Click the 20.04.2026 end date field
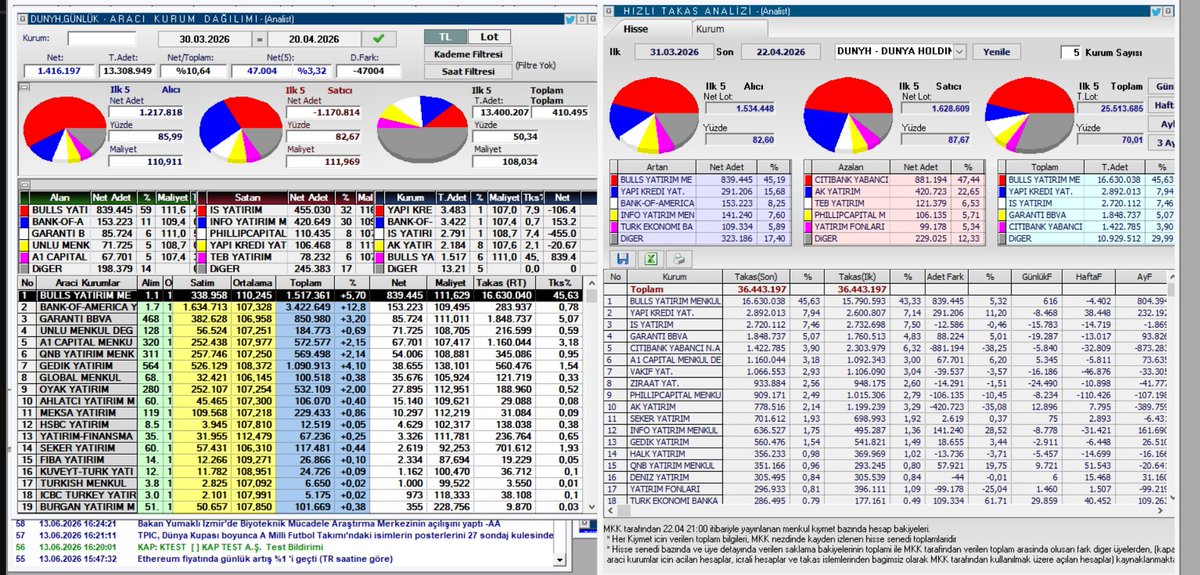 click(x=316, y=39)
